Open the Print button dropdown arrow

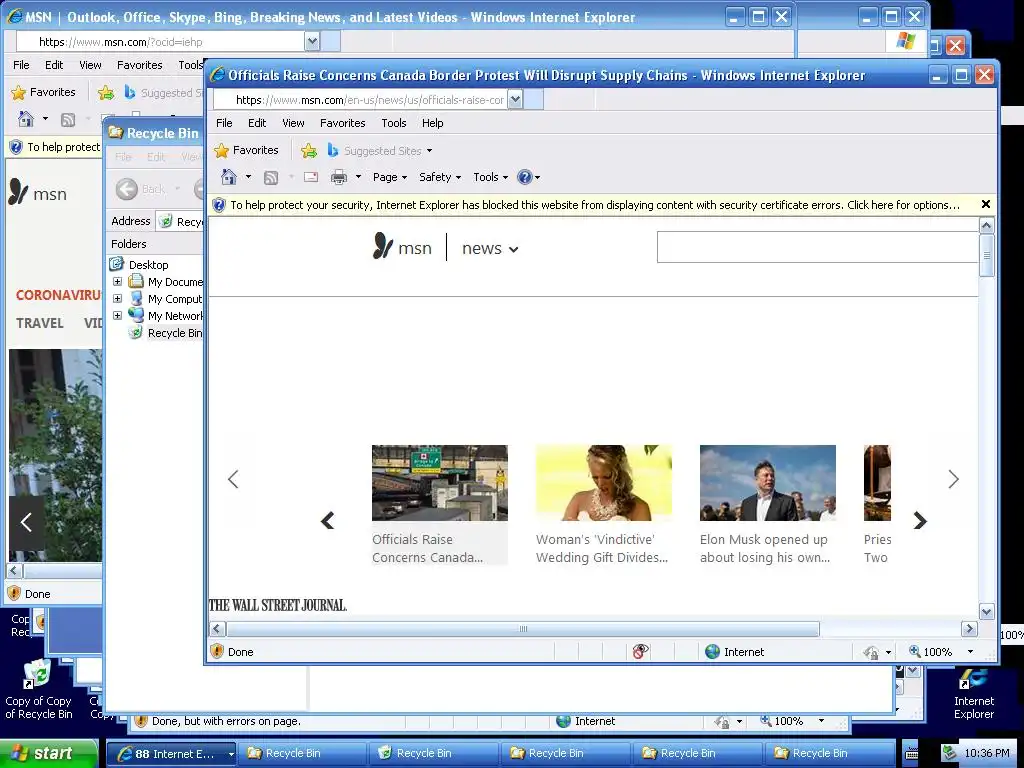[x=358, y=177]
